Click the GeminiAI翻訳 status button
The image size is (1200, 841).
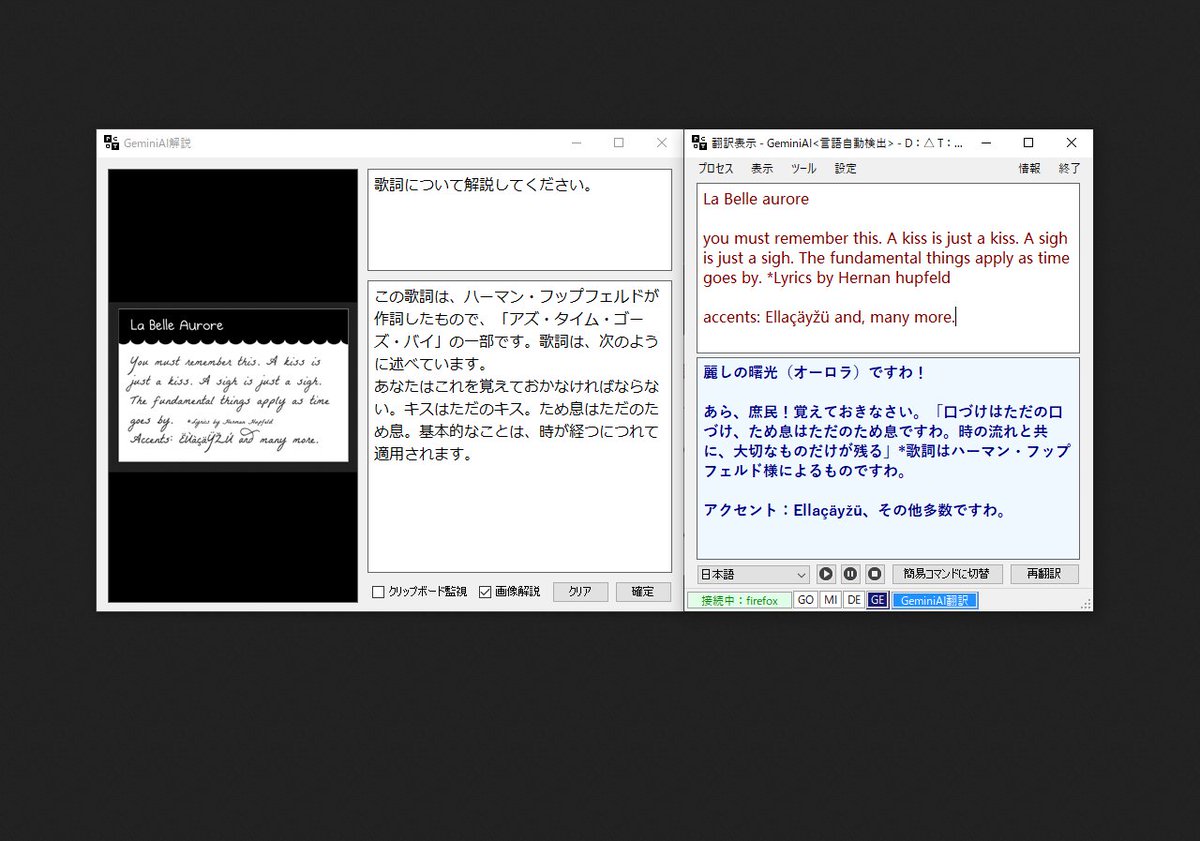pyautogui.click(x=934, y=599)
